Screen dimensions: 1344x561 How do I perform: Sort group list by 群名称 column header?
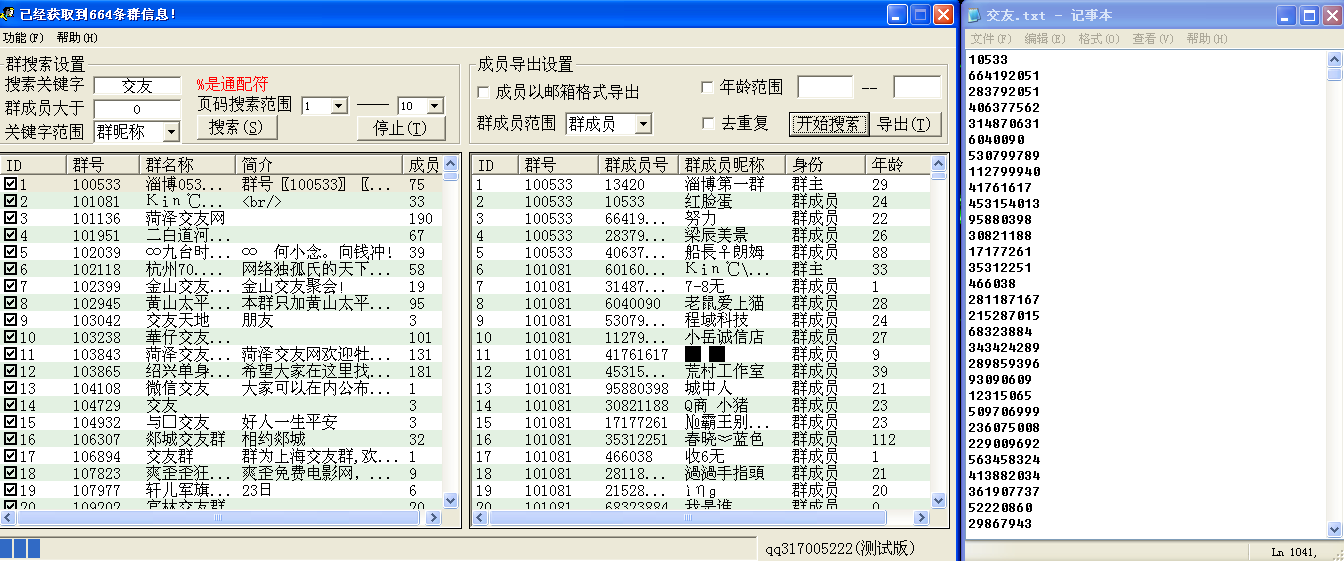(x=188, y=165)
